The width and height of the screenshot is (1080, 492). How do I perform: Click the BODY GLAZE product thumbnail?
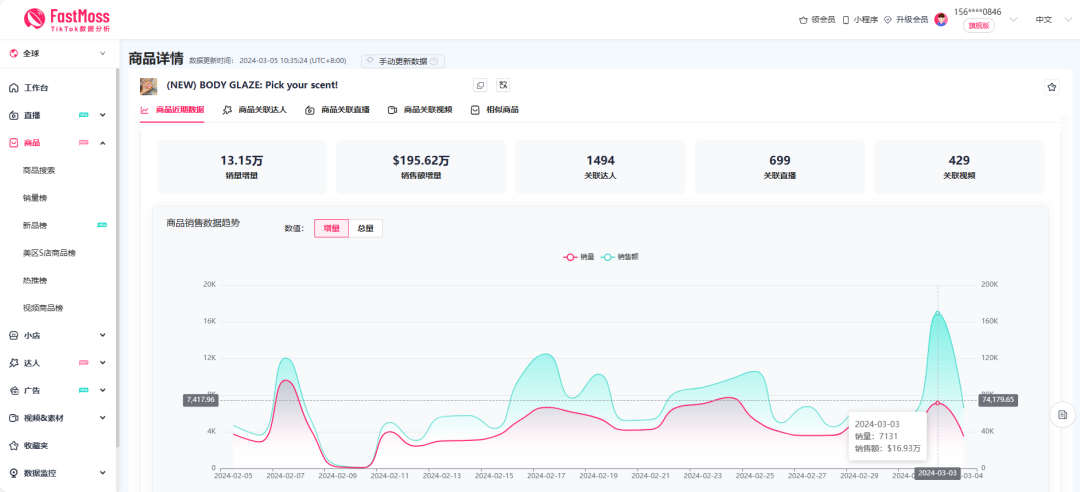pos(148,86)
